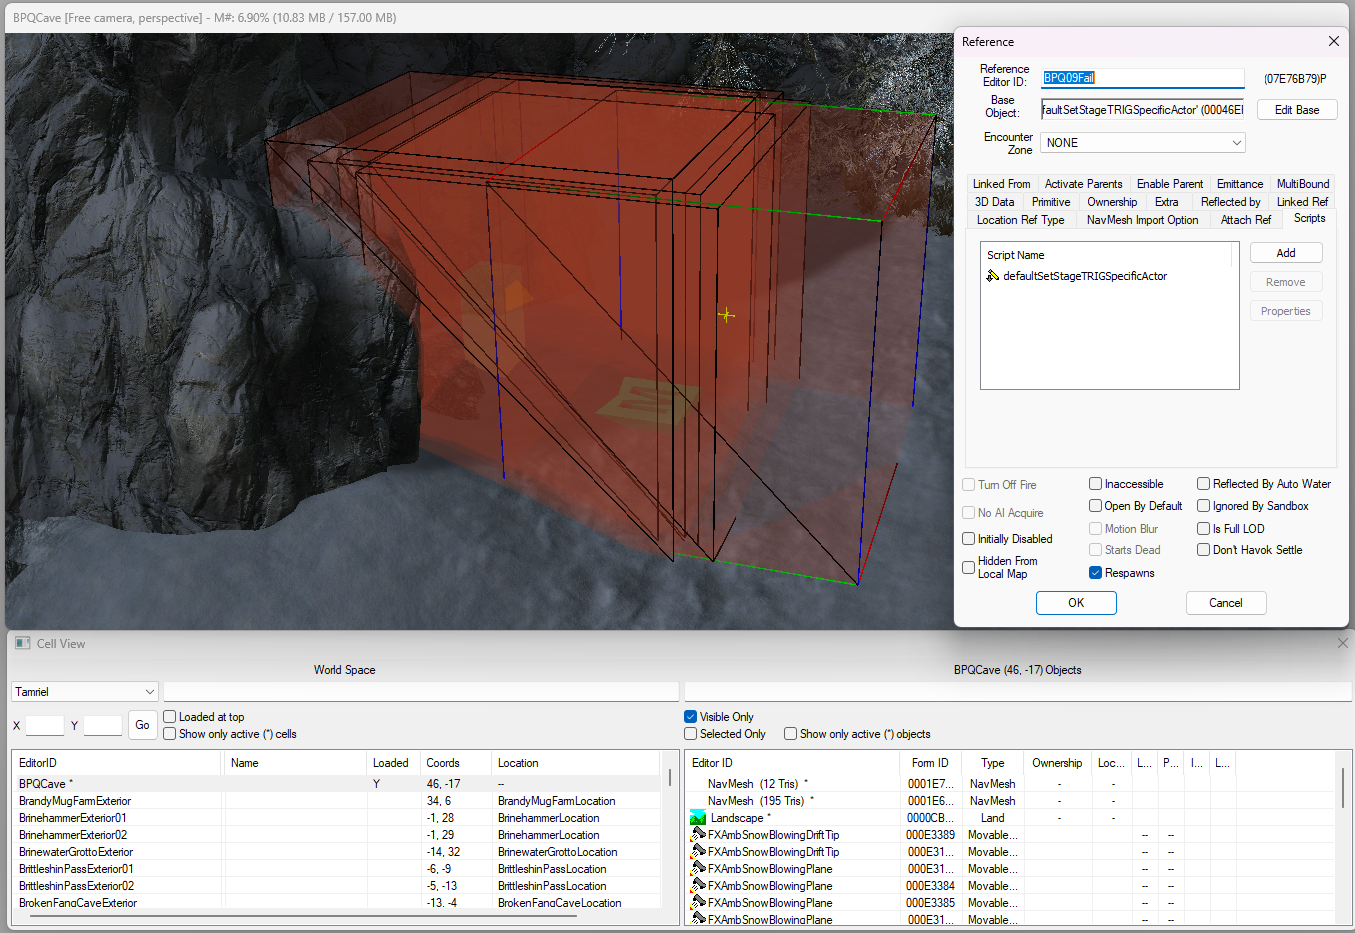Enable the Selected Only checkbox
This screenshot has width=1355, height=933.
690,734
